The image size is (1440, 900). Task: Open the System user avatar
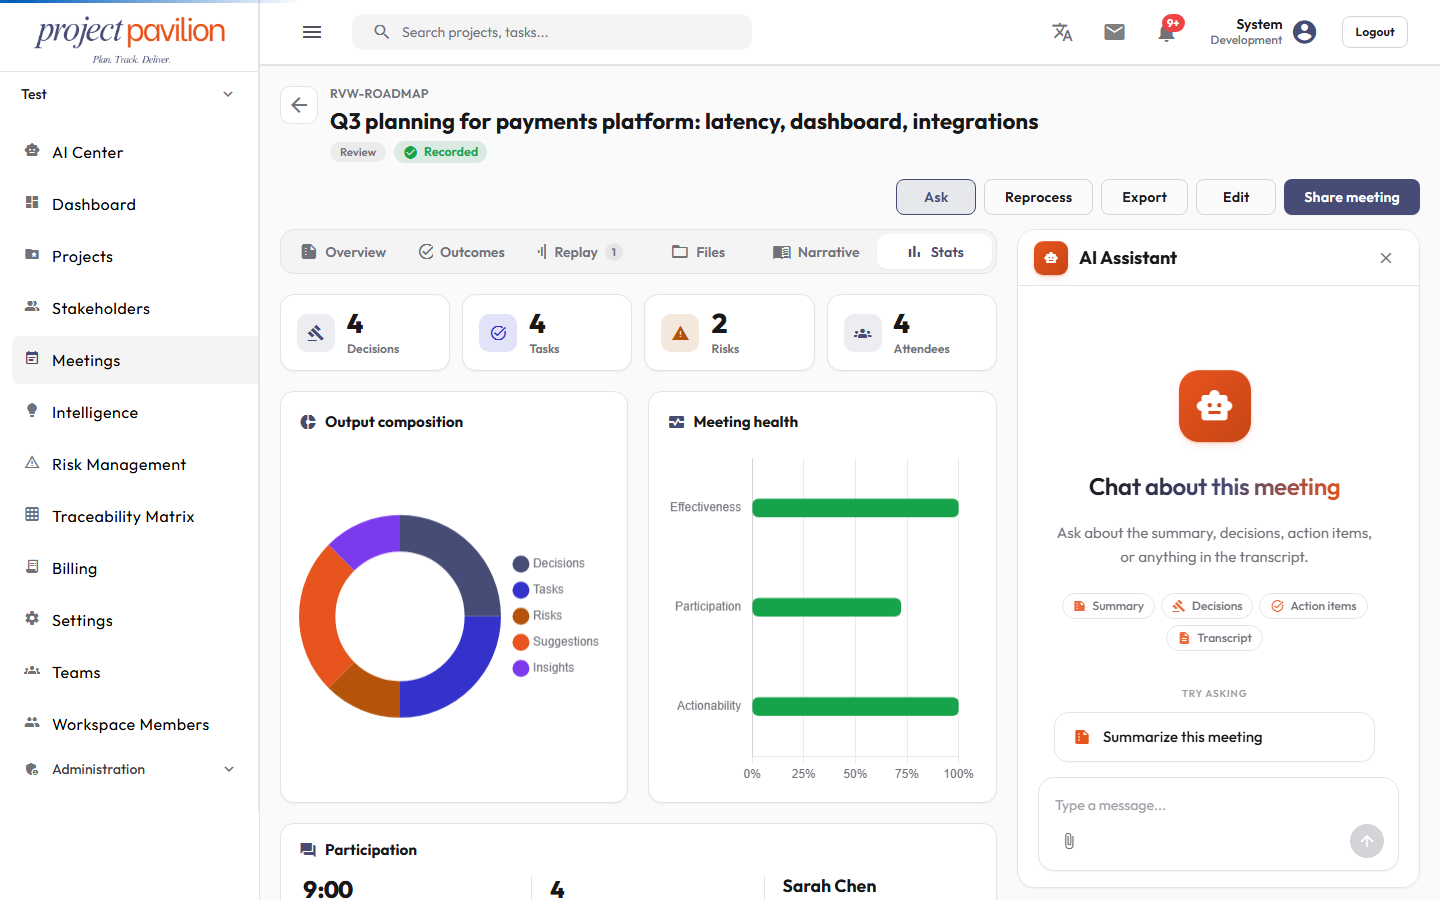pos(1304,32)
